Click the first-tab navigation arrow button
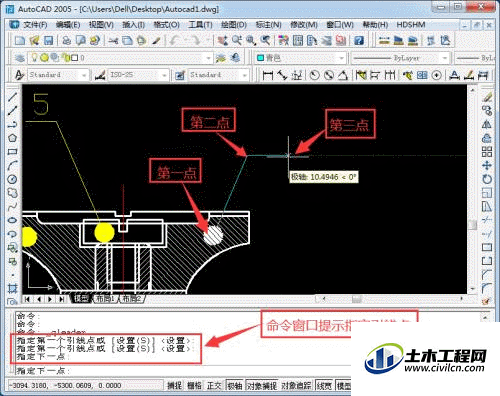 (x=27, y=299)
